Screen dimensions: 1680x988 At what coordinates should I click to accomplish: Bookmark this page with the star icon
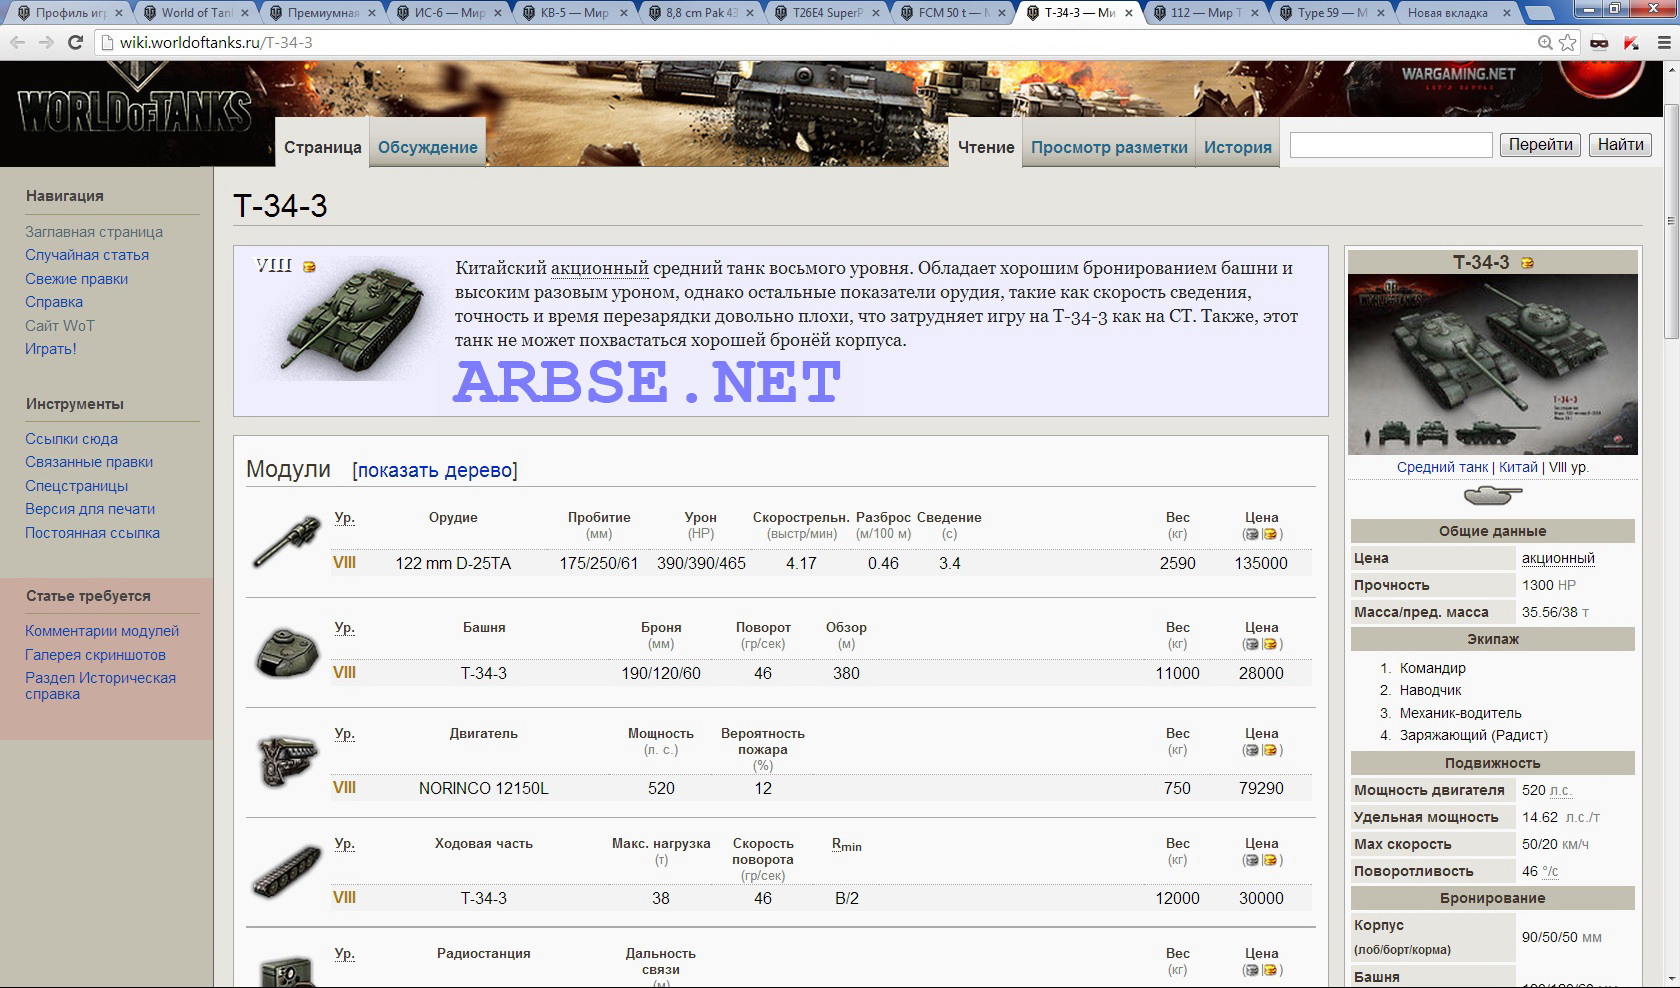point(1568,42)
